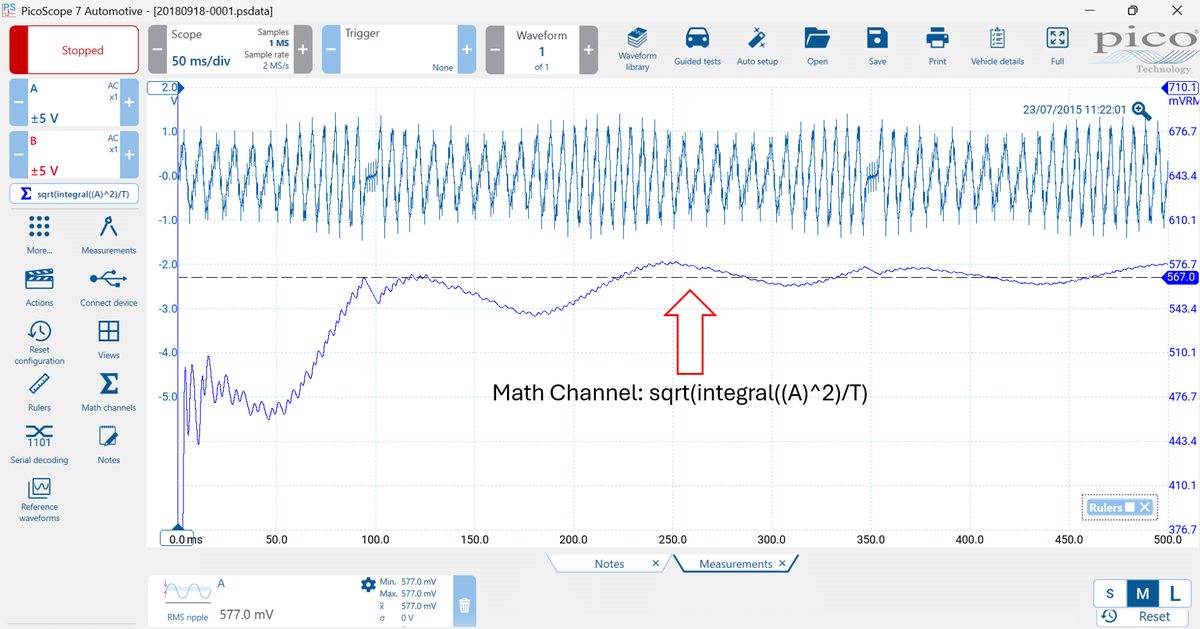Click the 577.0 mV measurement value

pos(246,614)
